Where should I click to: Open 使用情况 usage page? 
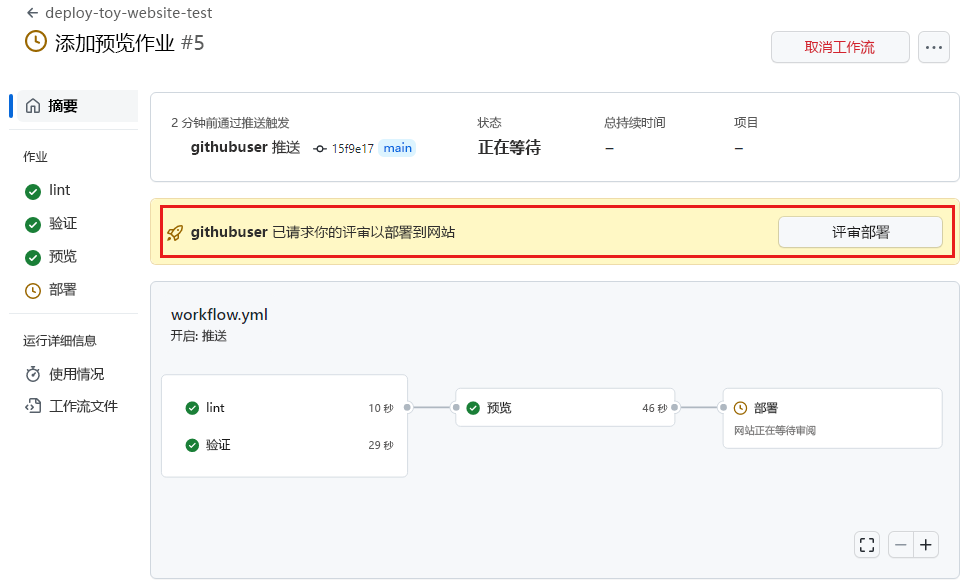tap(76, 374)
